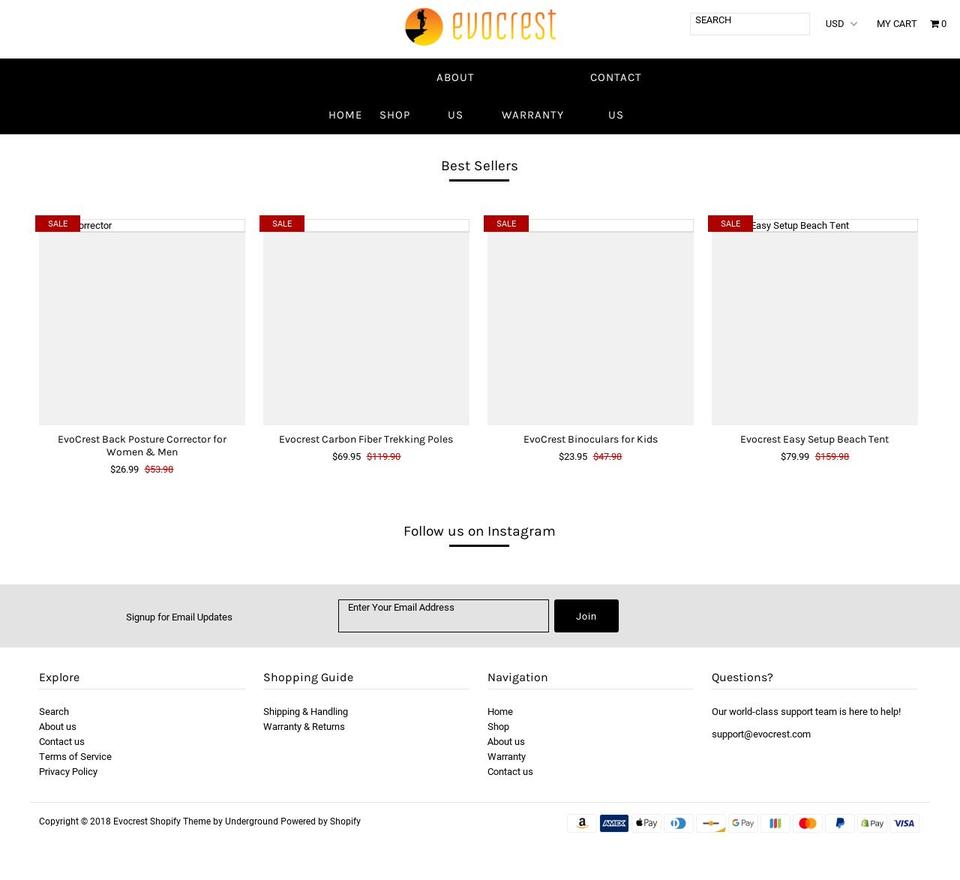Select the Apple Pay payment icon

(647, 823)
